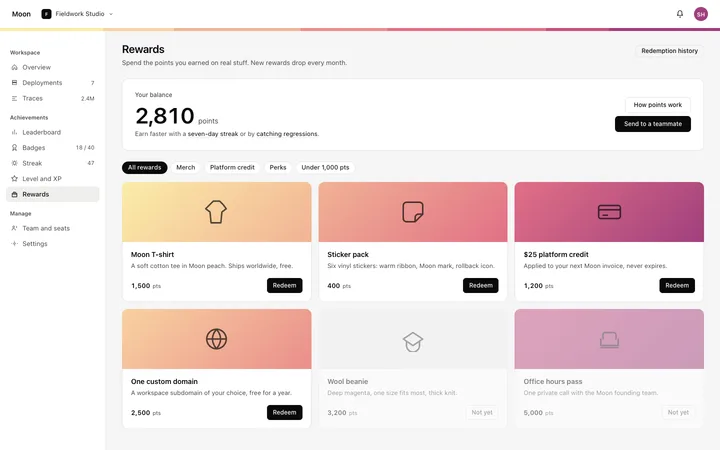The height and width of the screenshot is (450, 720).
Task: Click the Streak count of 47
Action: [91, 163]
